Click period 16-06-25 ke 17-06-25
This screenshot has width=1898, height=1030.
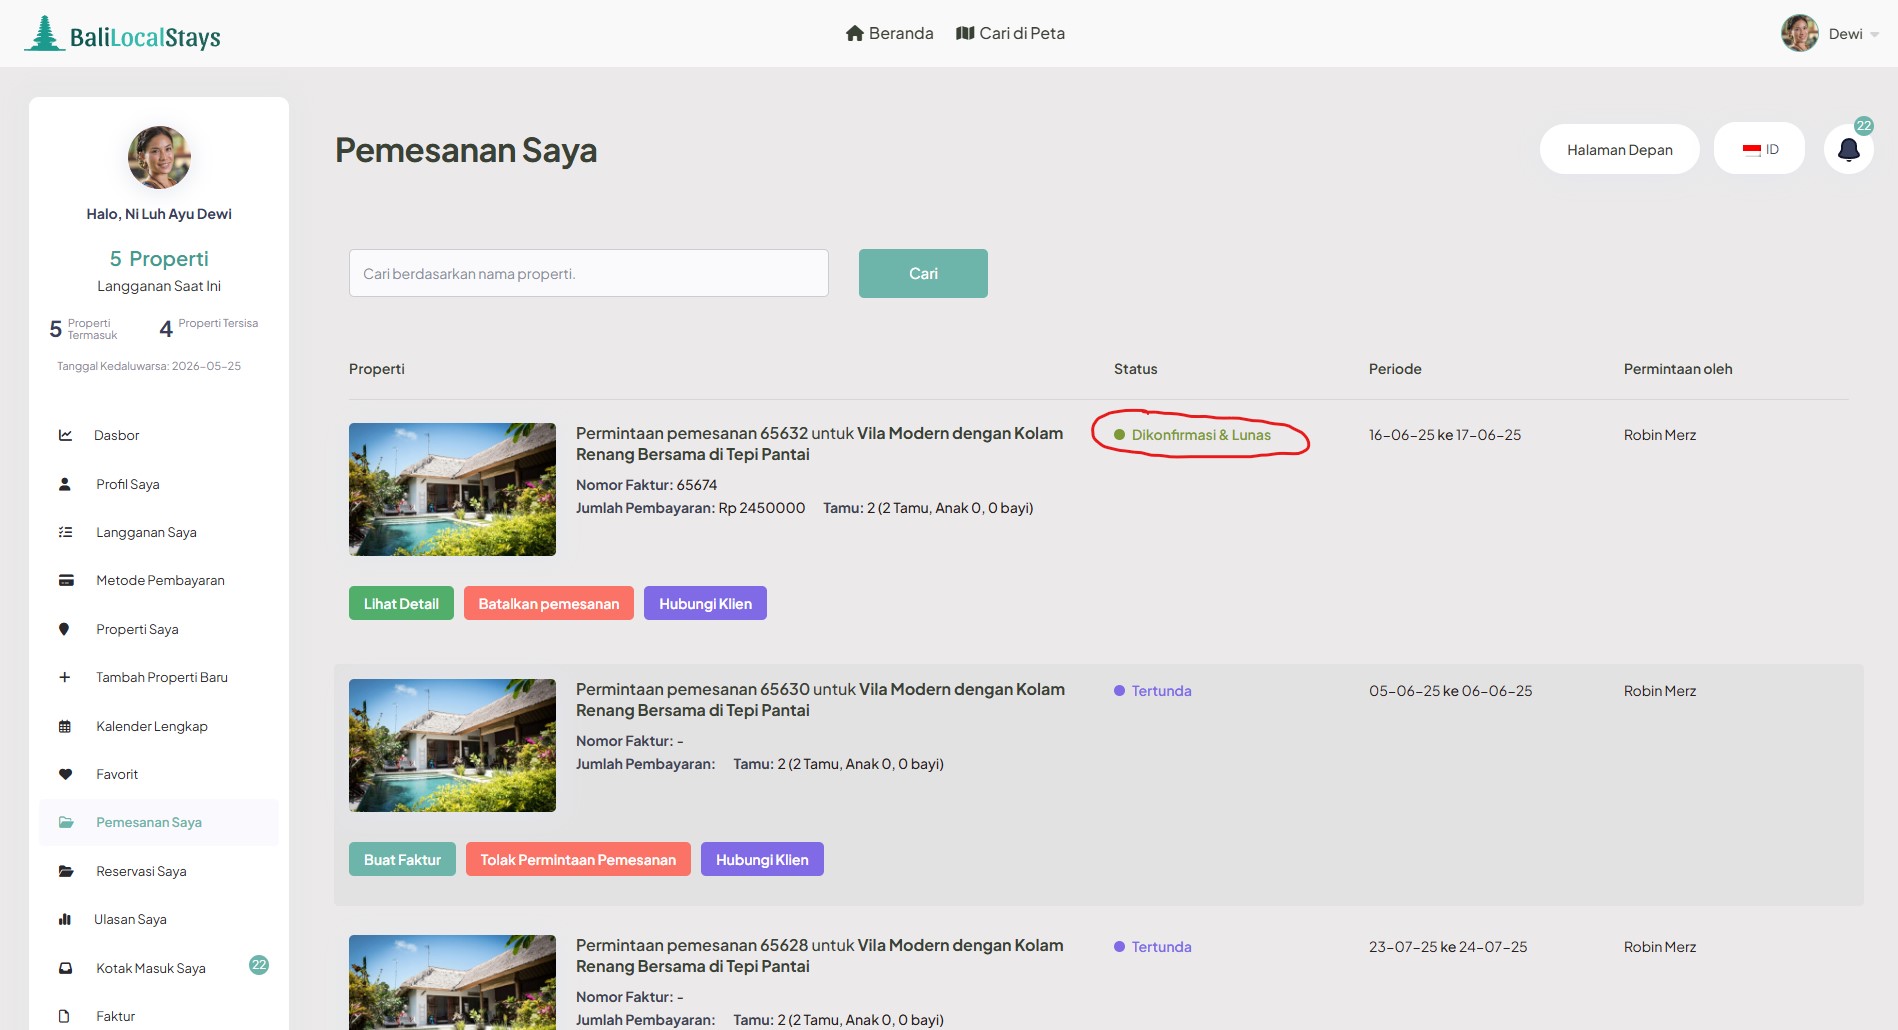[1445, 435]
